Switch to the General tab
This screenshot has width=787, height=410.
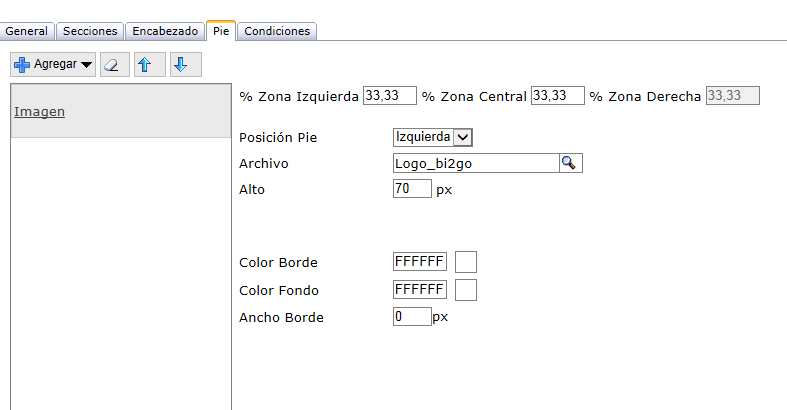26,31
